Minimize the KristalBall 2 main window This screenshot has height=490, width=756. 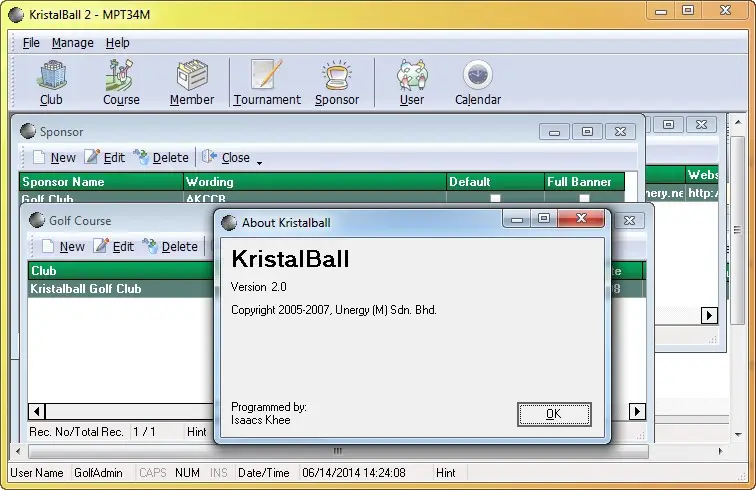(x=661, y=11)
